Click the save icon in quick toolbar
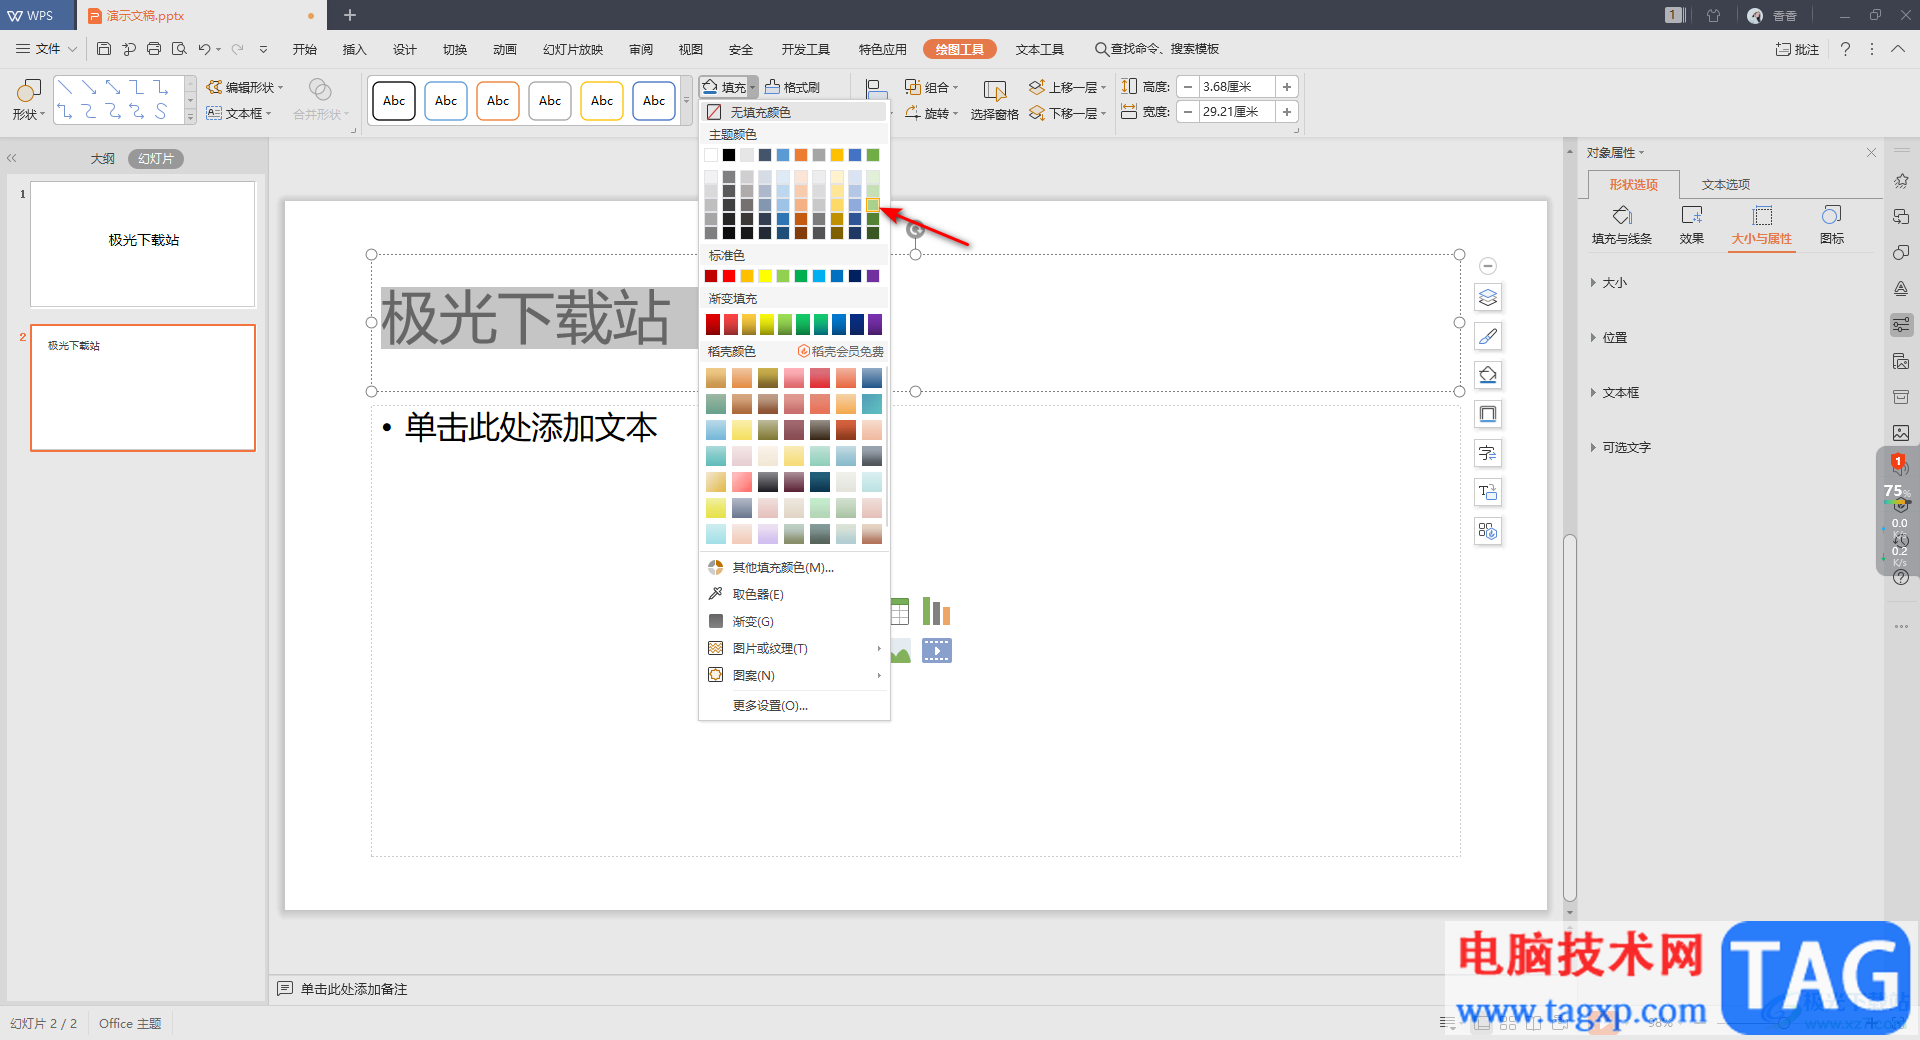The width and height of the screenshot is (1920, 1040). pos(104,49)
